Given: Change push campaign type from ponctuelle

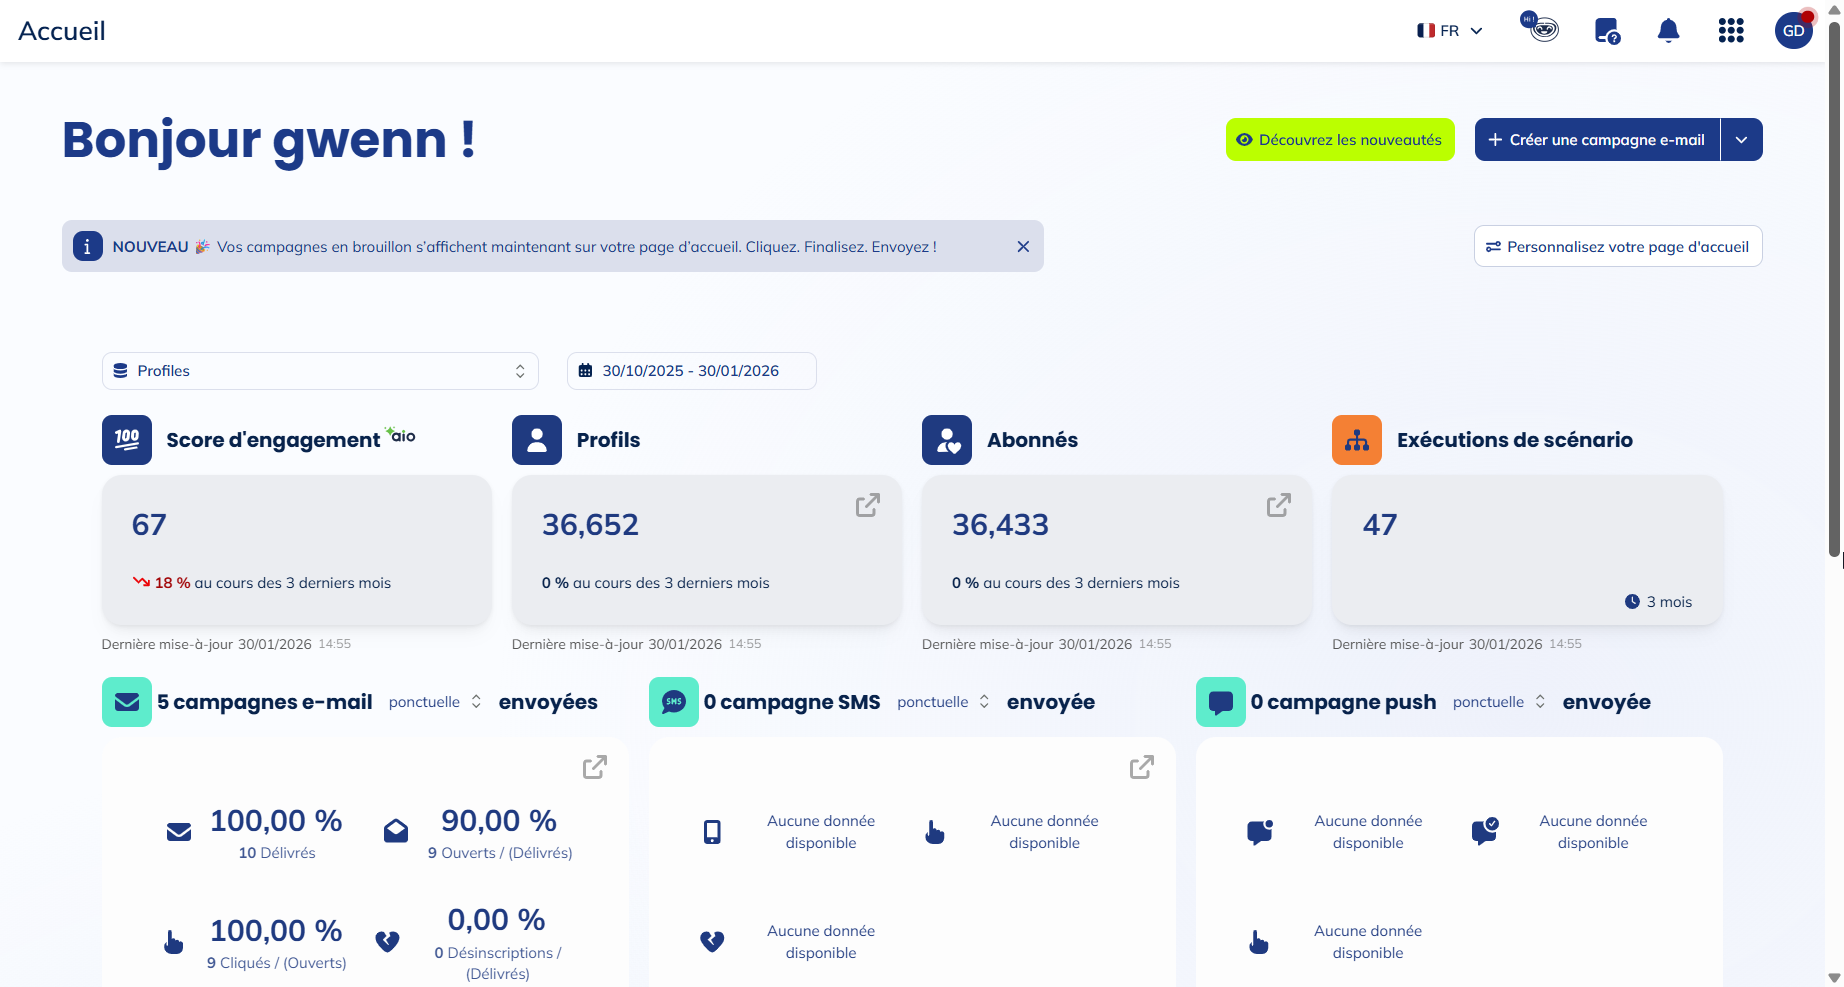Looking at the screenshot, I should tap(1498, 702).
